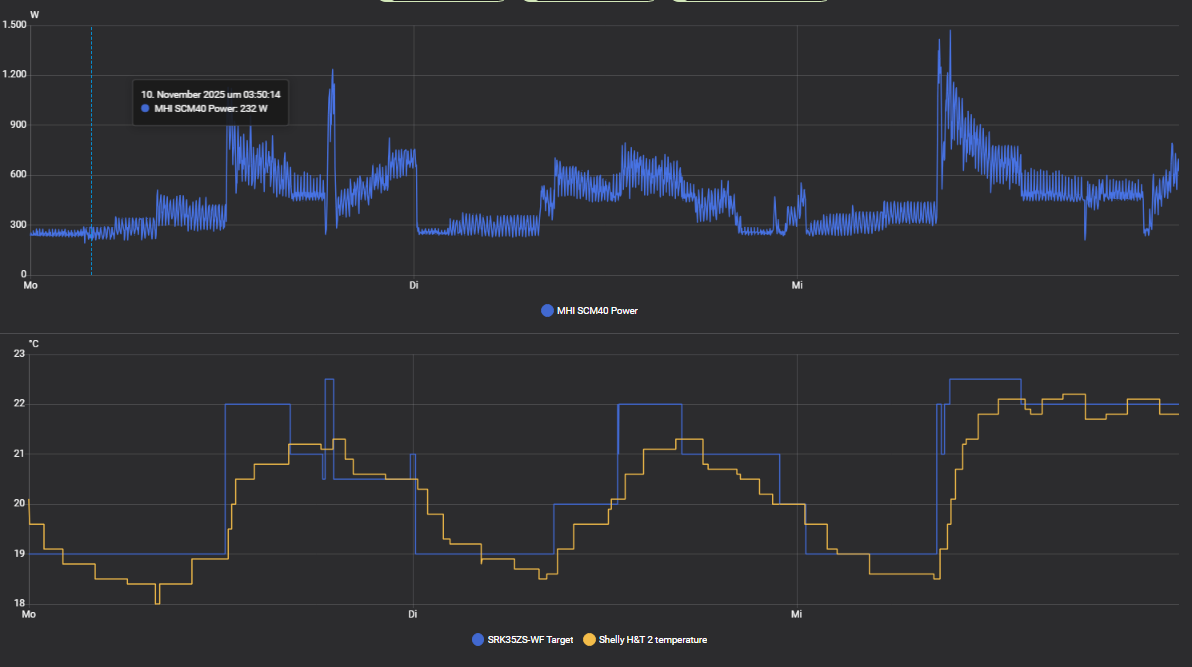Click the leftmost partially visible button at top
The height and width of the screenshot is (667, 1192).
click(x=442, y=1)
